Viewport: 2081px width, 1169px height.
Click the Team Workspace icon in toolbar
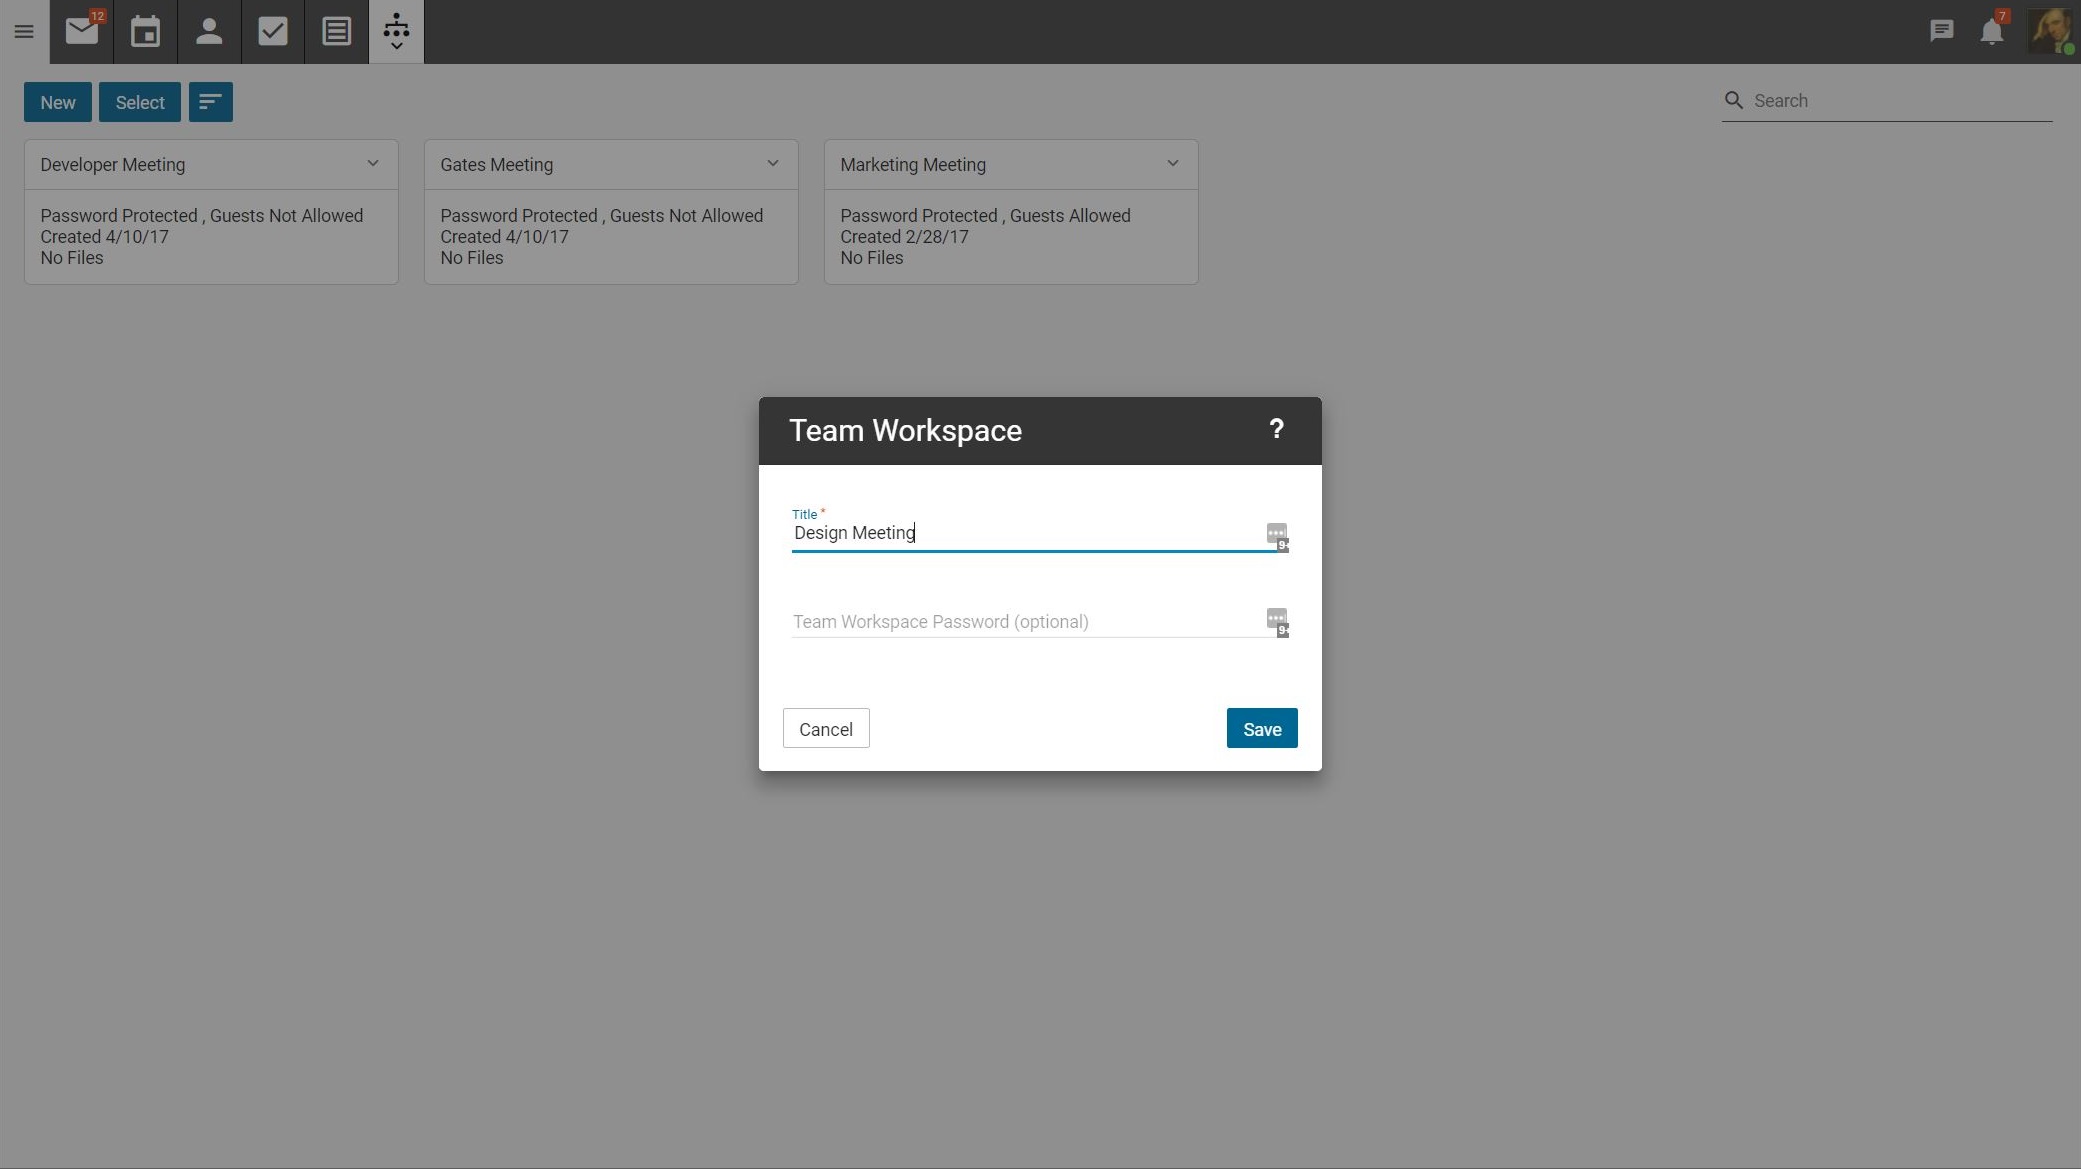point(396,31)
